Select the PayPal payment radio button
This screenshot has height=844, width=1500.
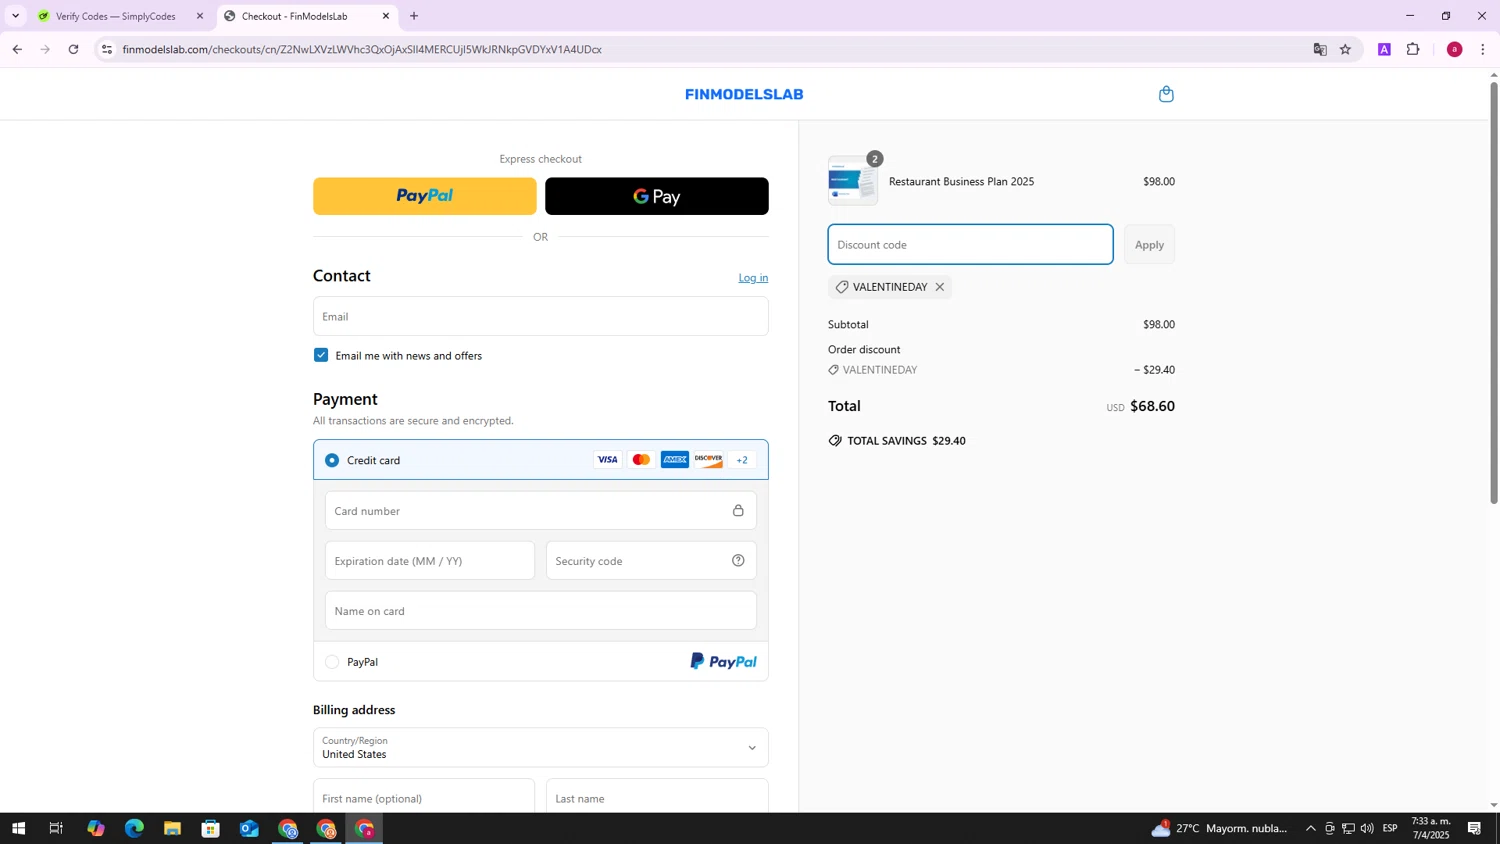(x=332, y=662)
